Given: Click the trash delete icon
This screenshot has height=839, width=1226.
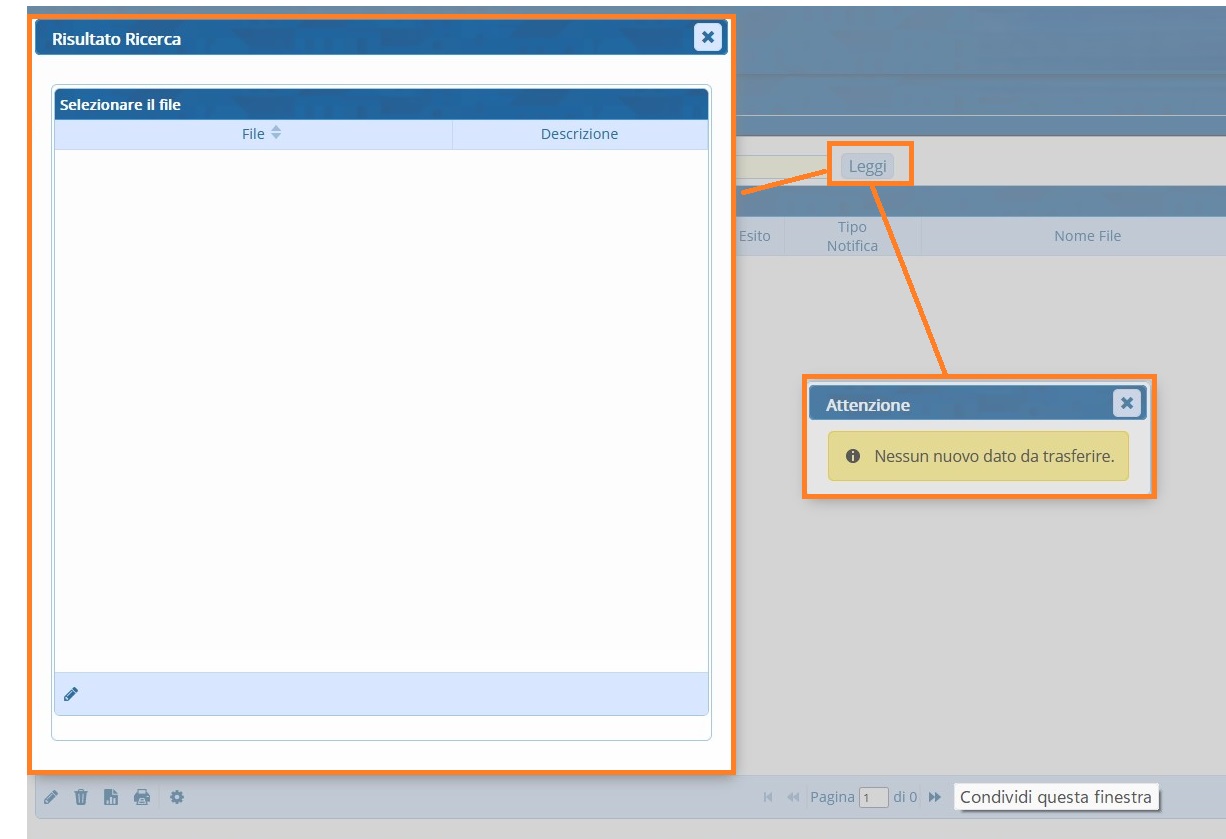Looking at the screenshot, I should tap(81, 797).
